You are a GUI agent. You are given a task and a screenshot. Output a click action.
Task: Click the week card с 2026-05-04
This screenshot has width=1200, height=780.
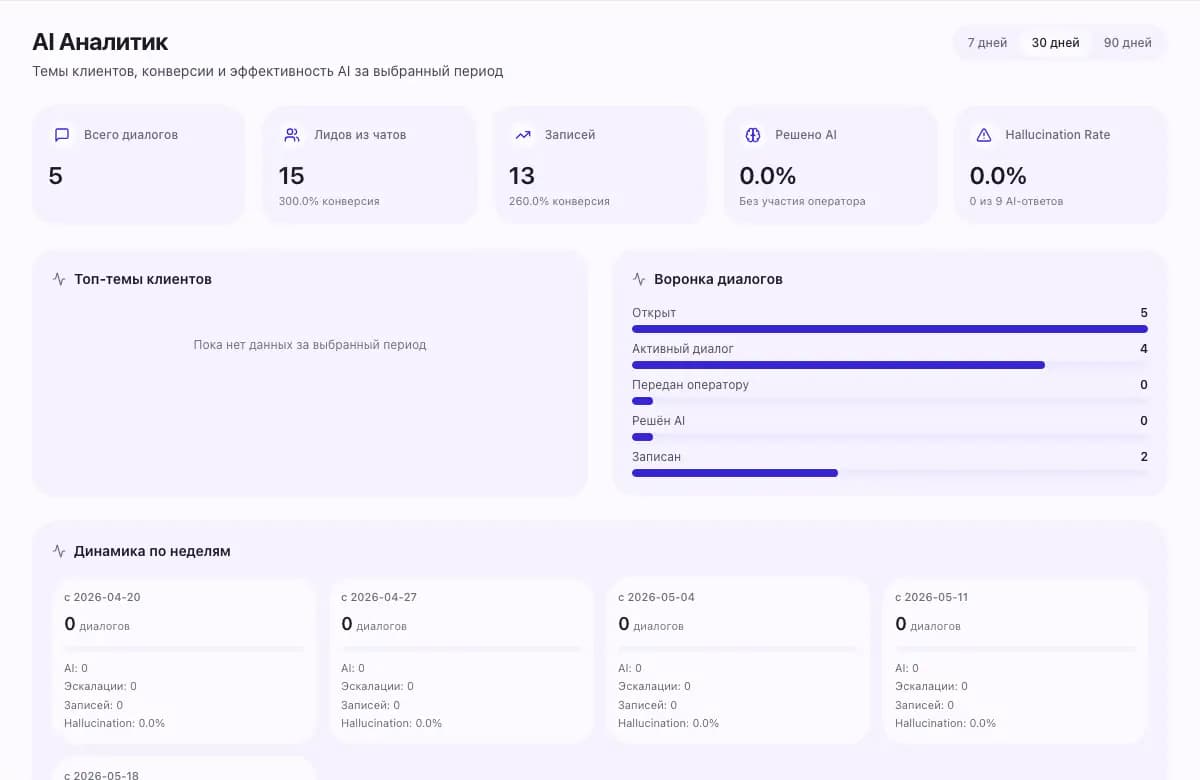[x=738, y=661]
